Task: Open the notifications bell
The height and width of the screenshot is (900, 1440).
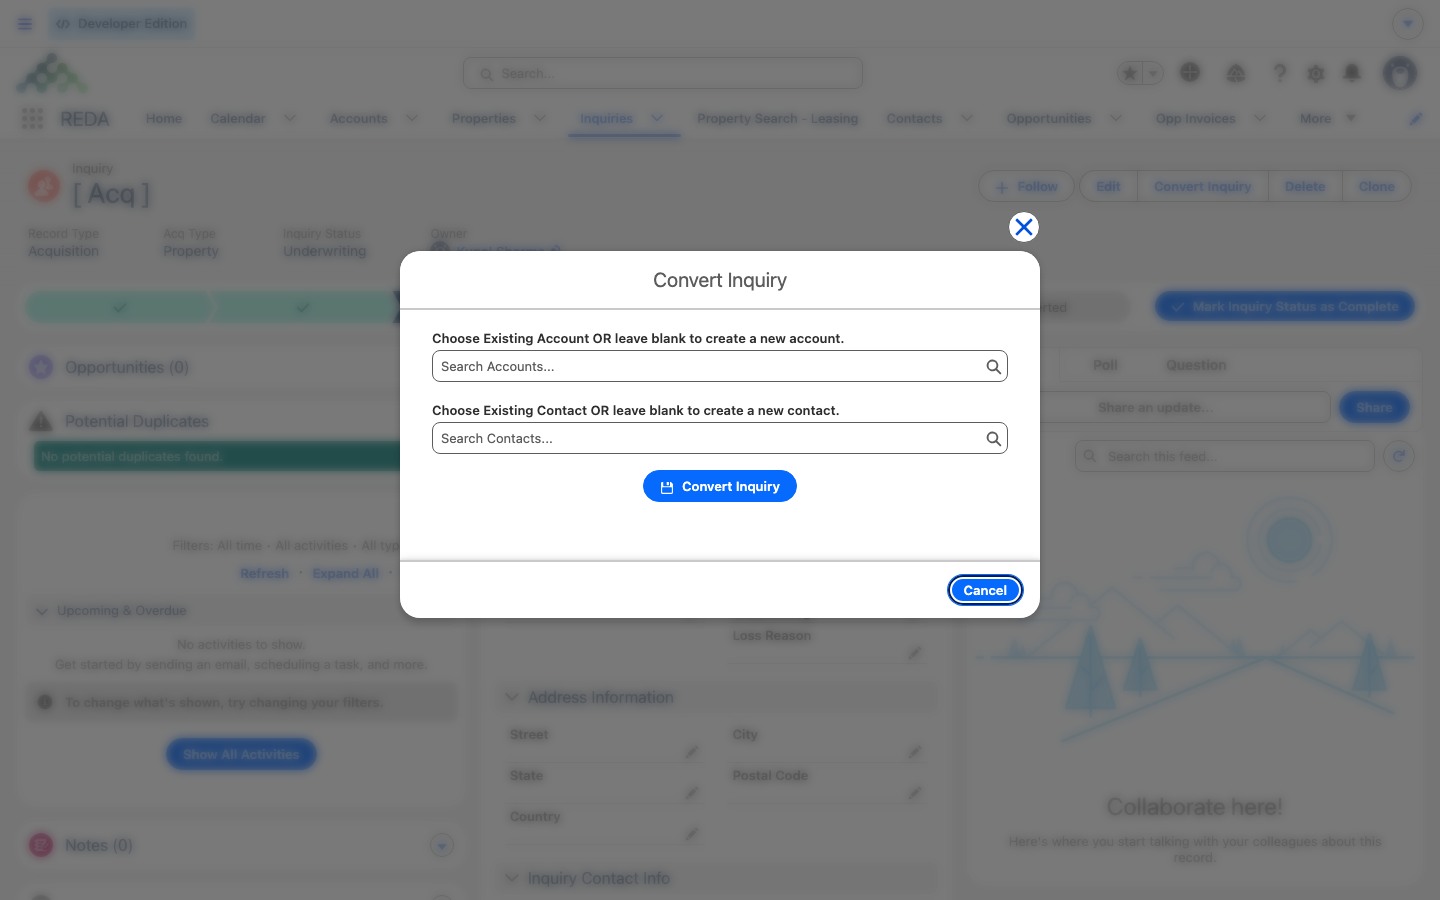Action: click(1352, 73)
